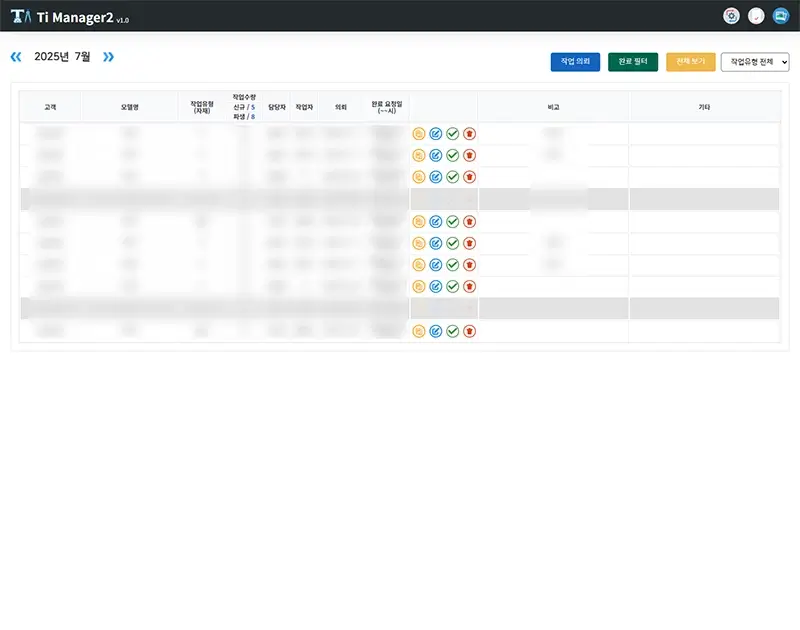800x630 pixels.
Task: Open the settings gear icon in top header
Action: (x=731, y=15)
